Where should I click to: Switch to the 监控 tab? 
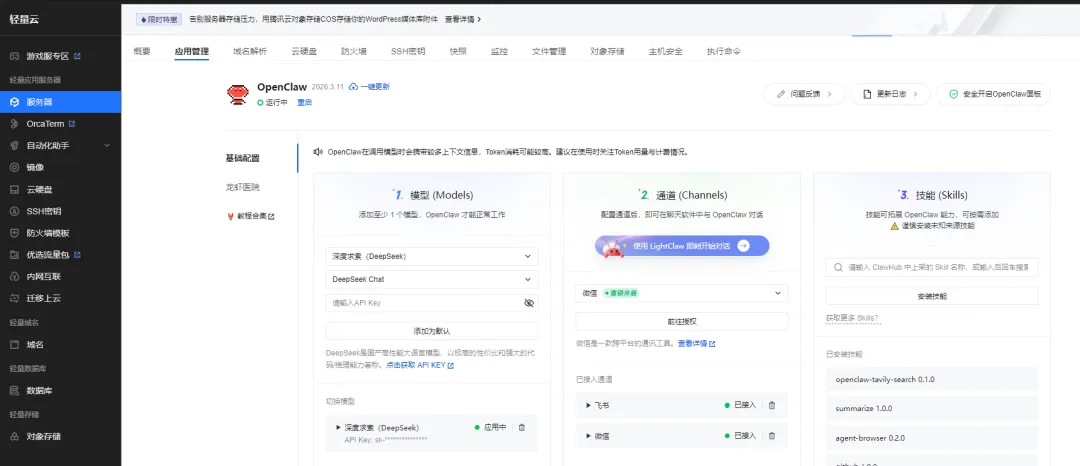point(499,52)
